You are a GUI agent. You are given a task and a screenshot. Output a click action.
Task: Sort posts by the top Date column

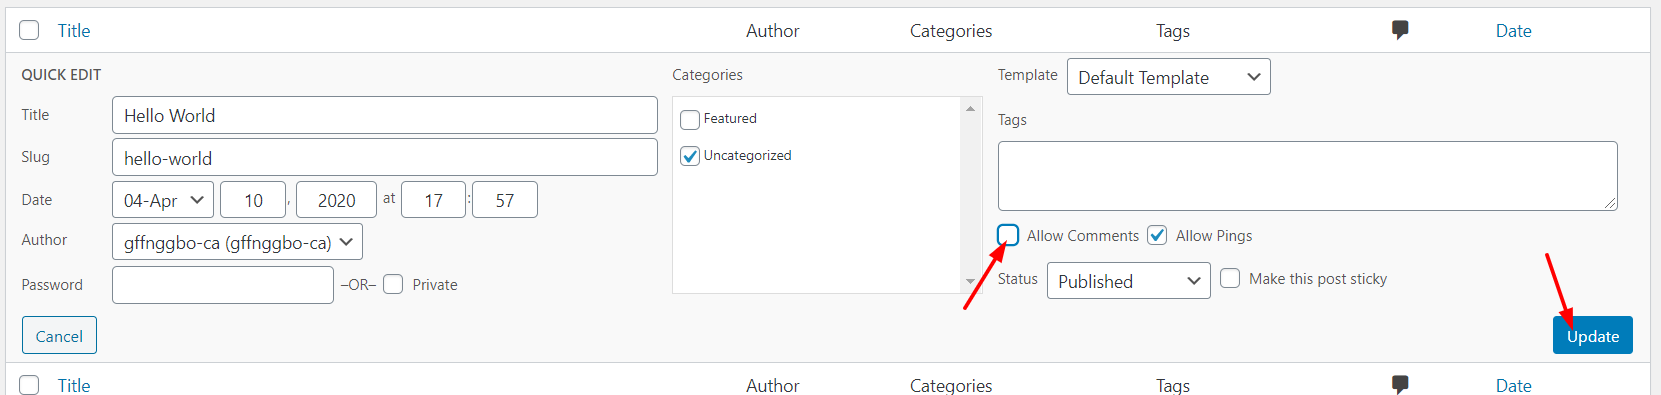tap(1513, 31)
